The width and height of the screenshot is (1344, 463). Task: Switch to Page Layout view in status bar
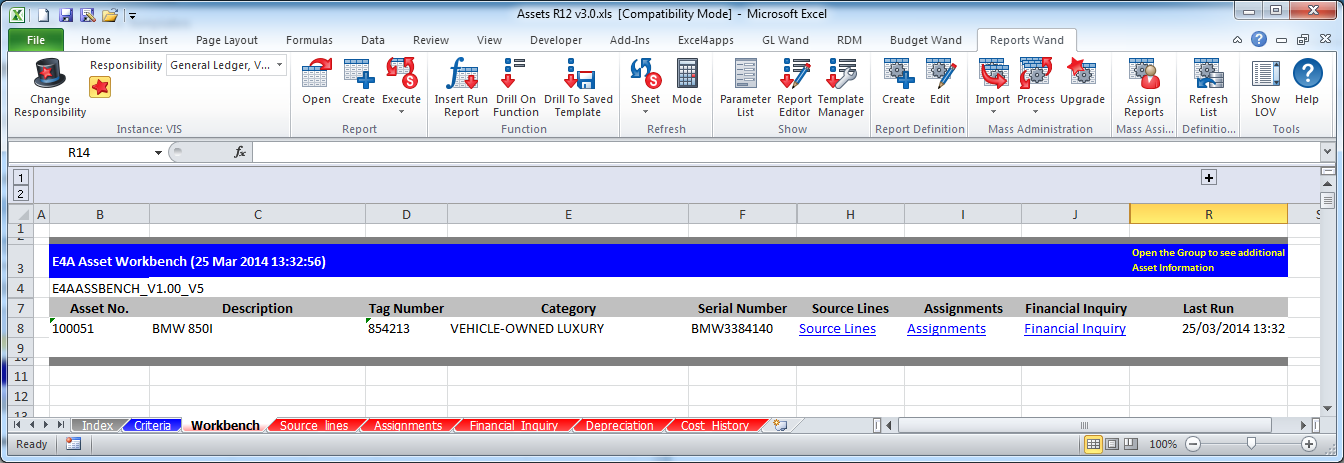click(1112, 444)
